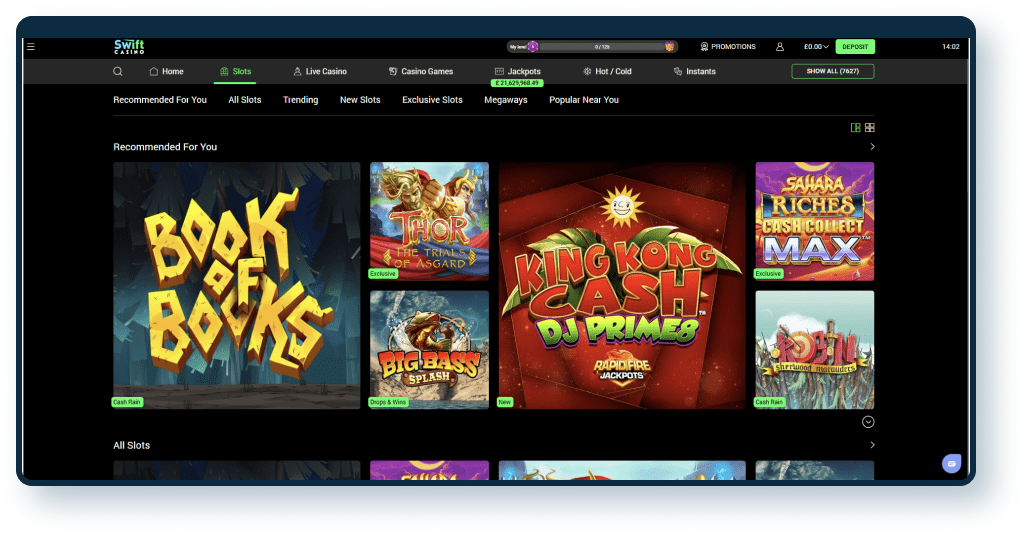
Task: Open the balance £0.00 dropdown
Action: pyautogui.click(x=816, y=47)
